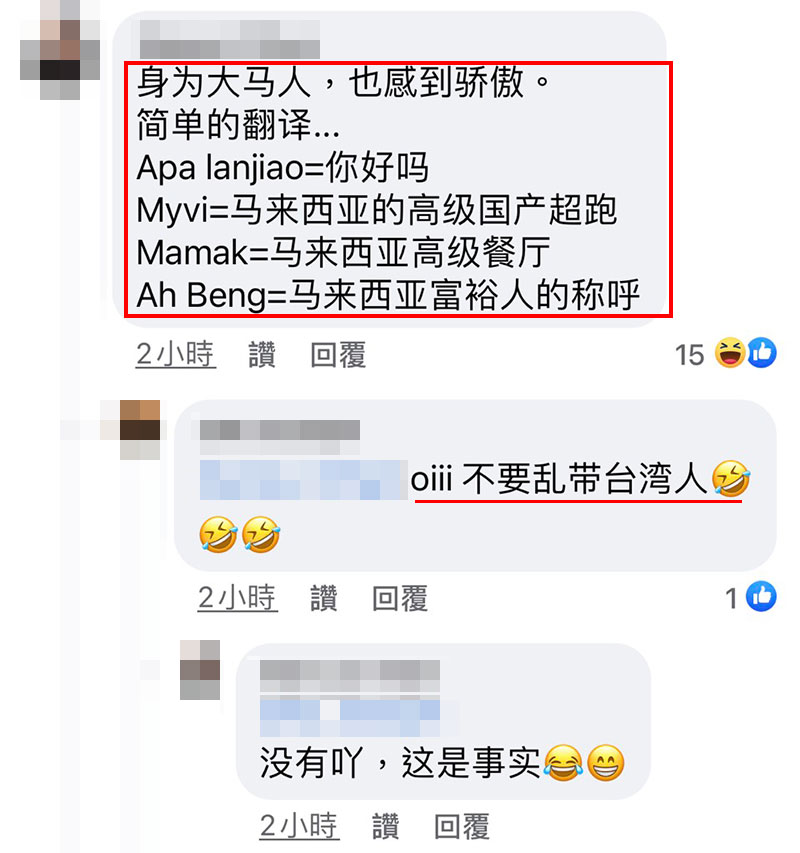Click 讚 under the 不要乱带台湾人 reply

[x=324, y=598]
